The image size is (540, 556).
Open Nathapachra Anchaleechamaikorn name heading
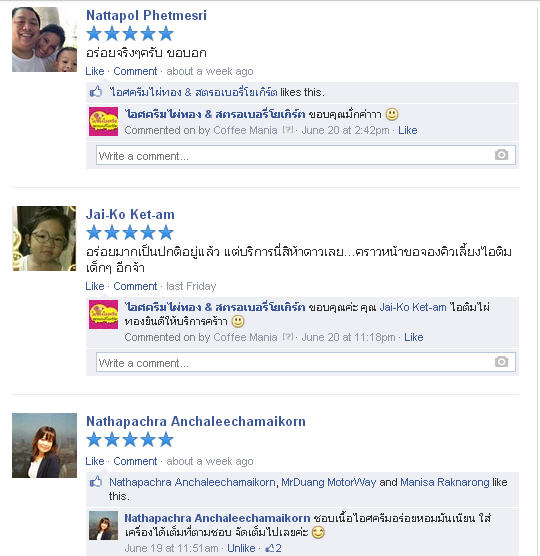click(196, 421)
